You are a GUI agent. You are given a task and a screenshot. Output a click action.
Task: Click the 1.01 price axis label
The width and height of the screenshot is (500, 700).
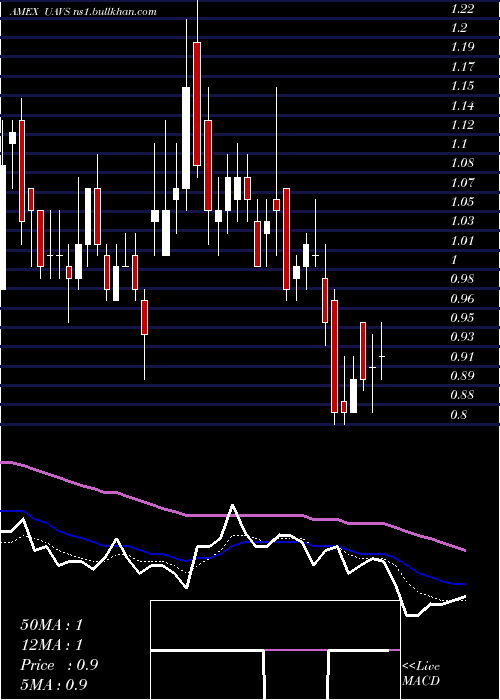coord(463,241)
